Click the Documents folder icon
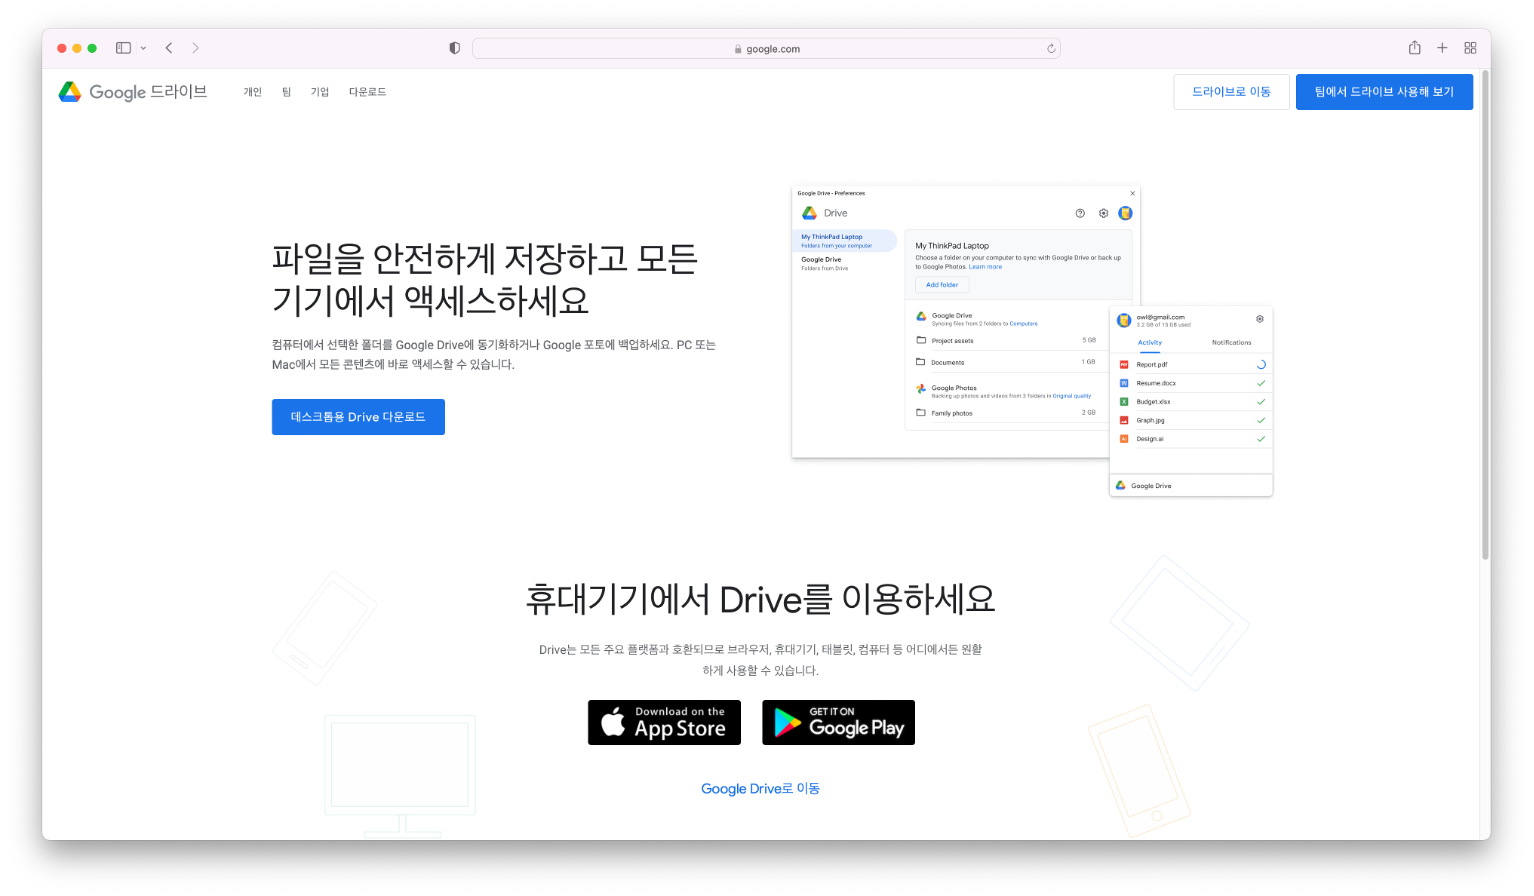 click(x=921, y=362)
